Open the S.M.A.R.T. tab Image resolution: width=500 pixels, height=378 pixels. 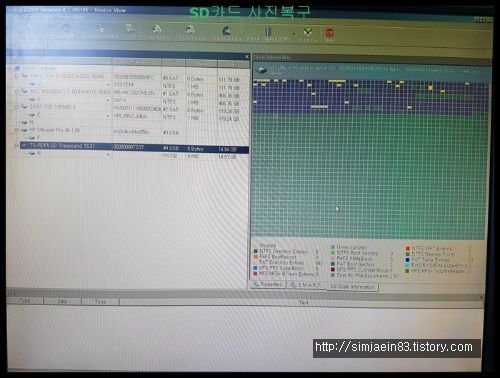click(x=306, y=285)
